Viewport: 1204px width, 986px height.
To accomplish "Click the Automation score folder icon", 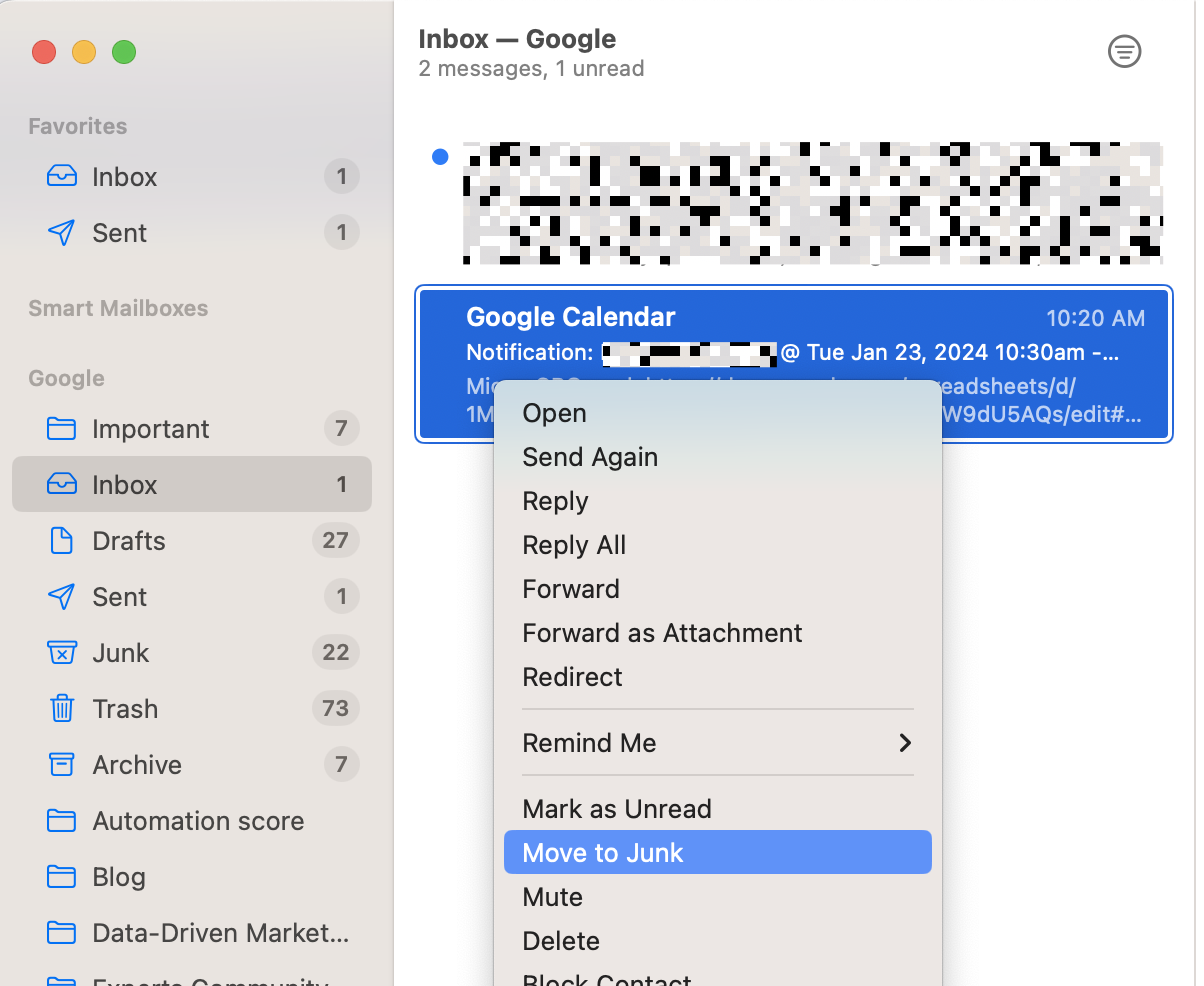I will [61, 821].
